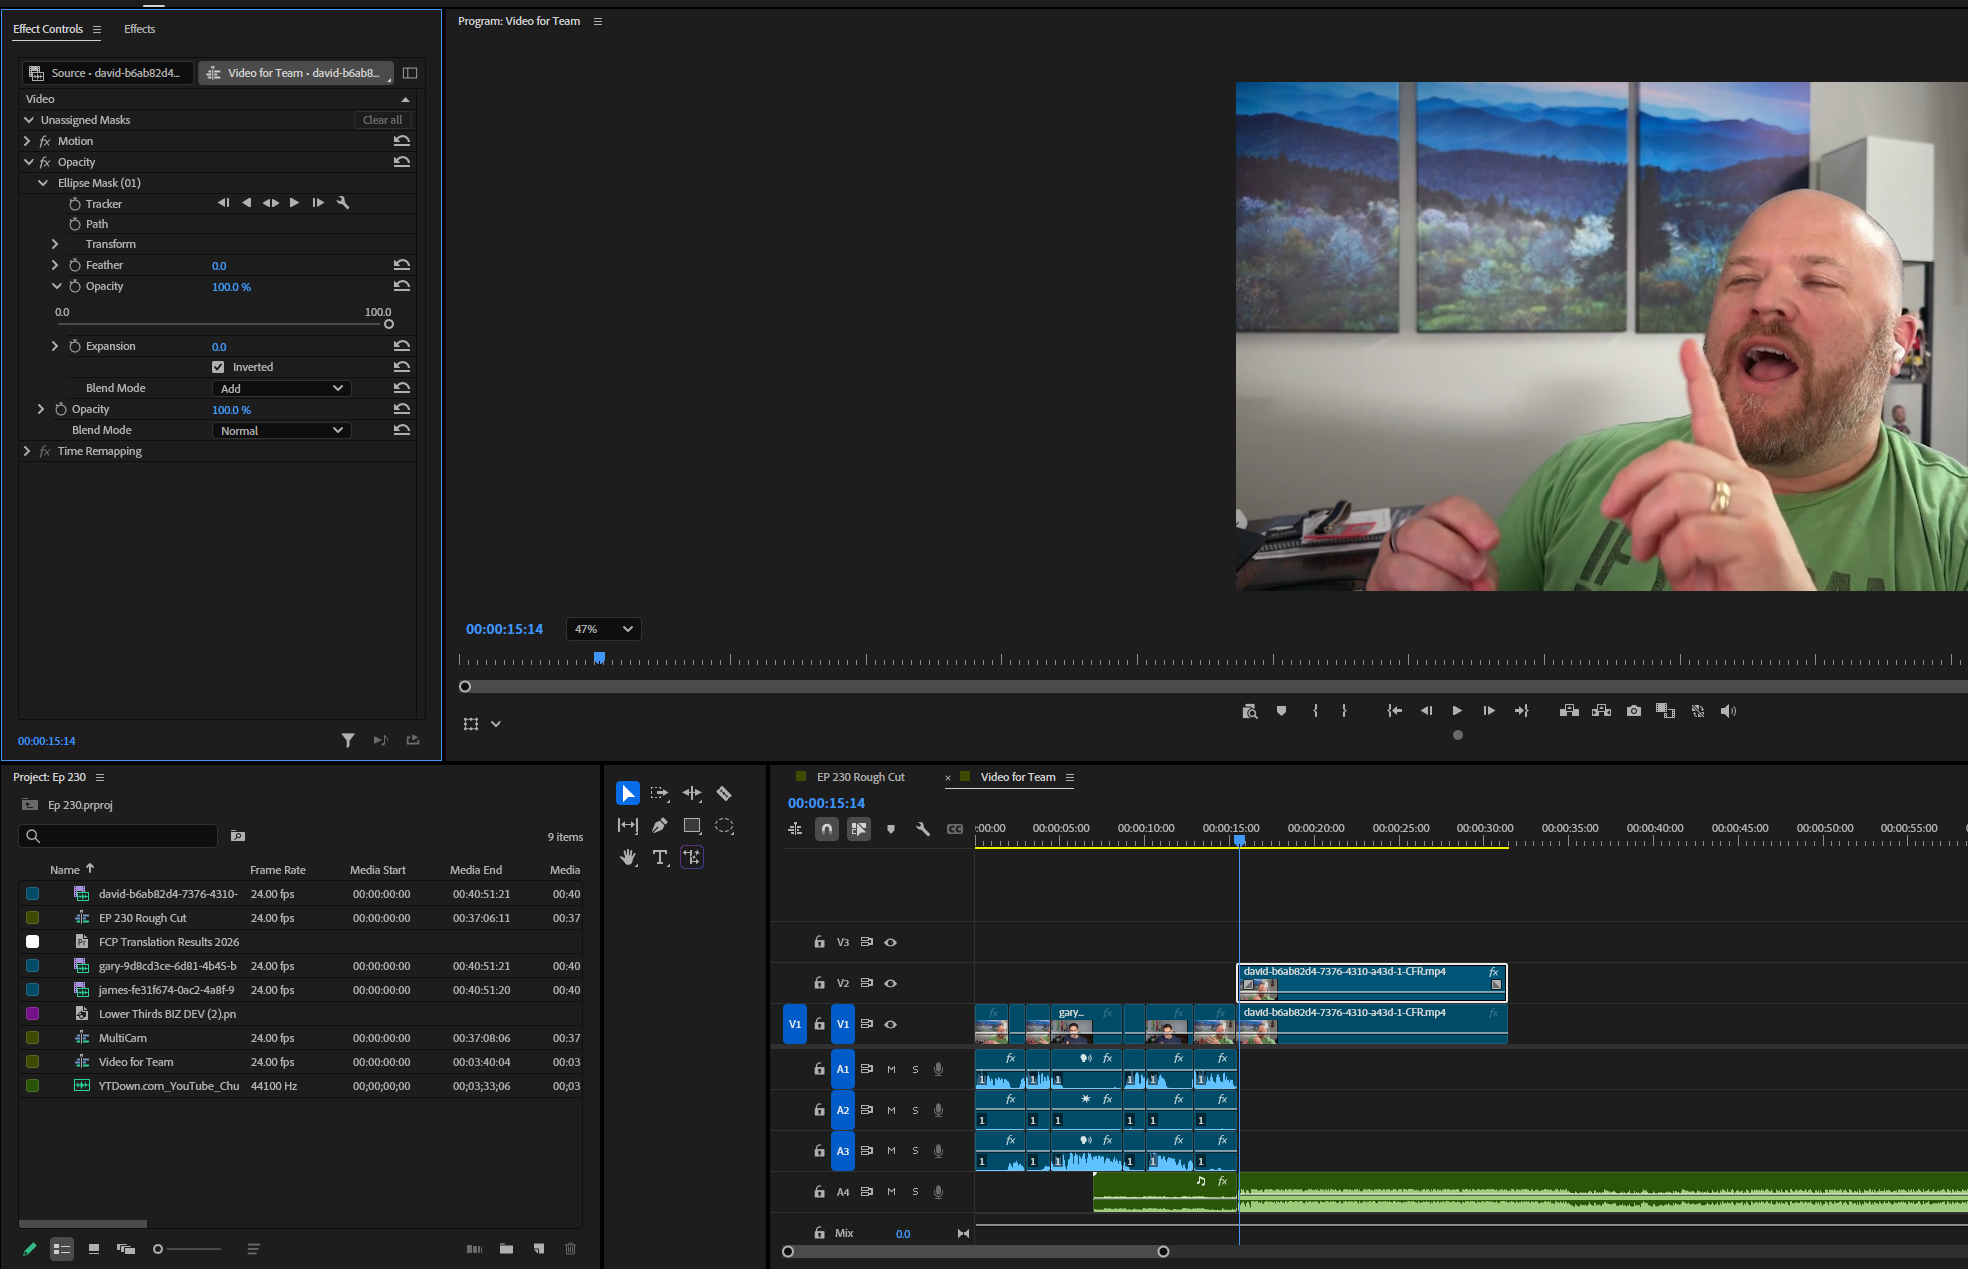1968x1269 pixels.
Task: Select the Type tool
Action: pos(660,858)
